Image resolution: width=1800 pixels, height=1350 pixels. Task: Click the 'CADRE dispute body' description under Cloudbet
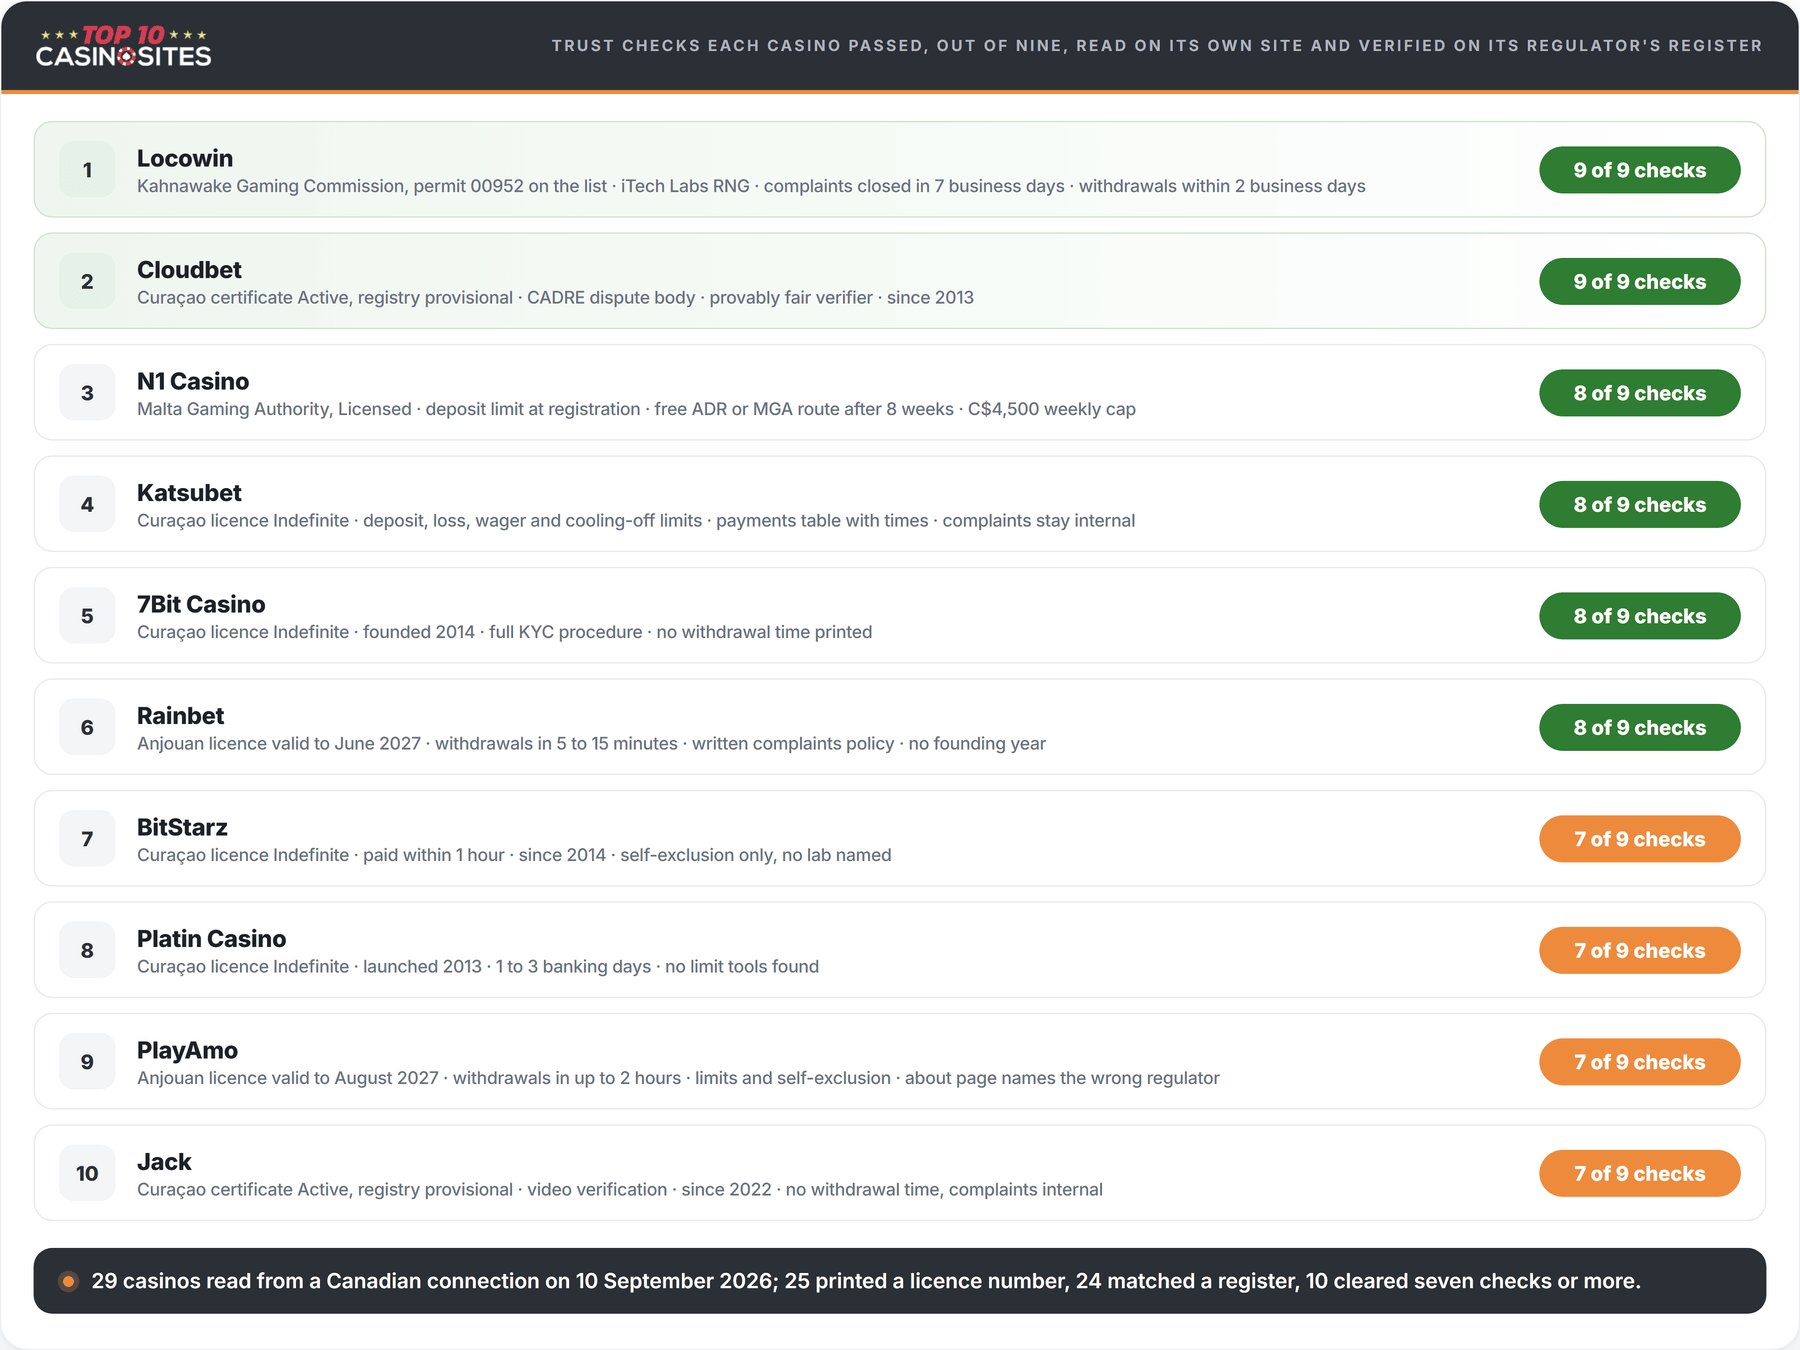click(555, 298)
